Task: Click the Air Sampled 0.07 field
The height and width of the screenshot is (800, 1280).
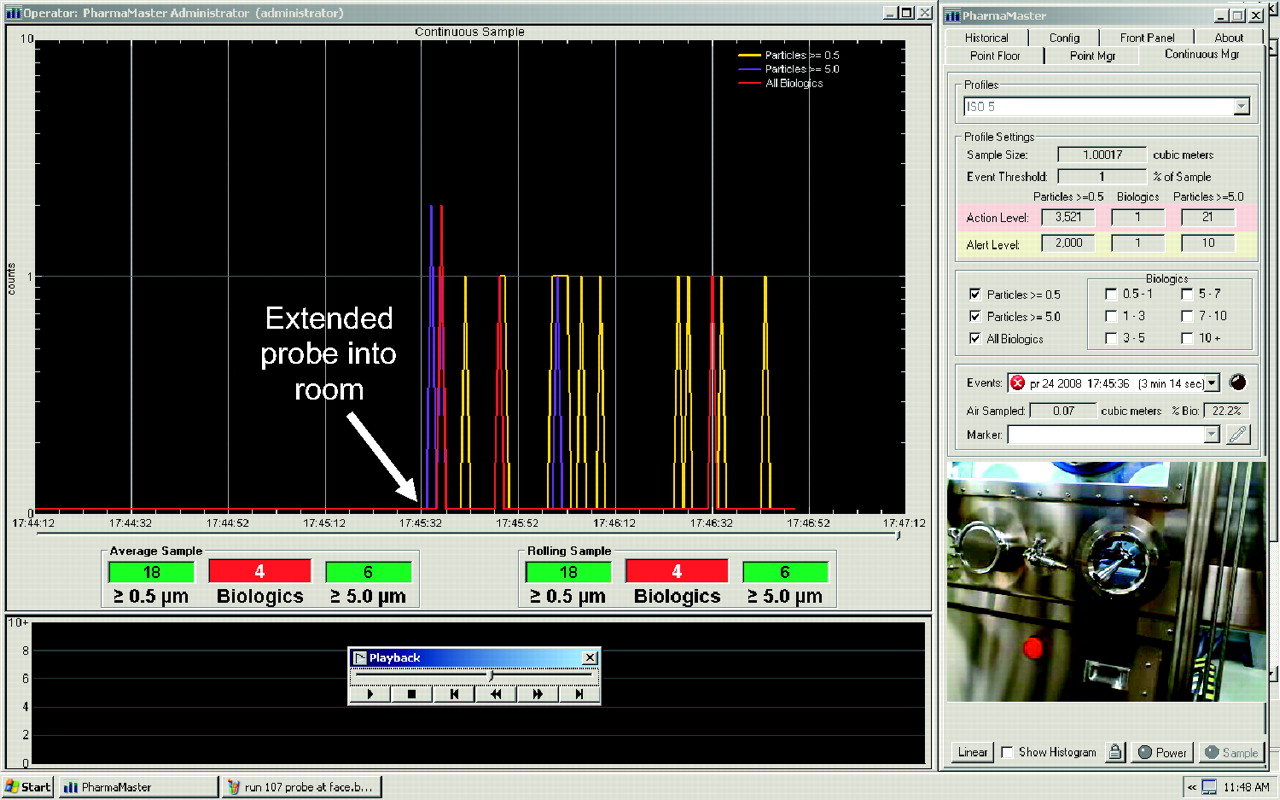Action: click(x=1061, y=410)
